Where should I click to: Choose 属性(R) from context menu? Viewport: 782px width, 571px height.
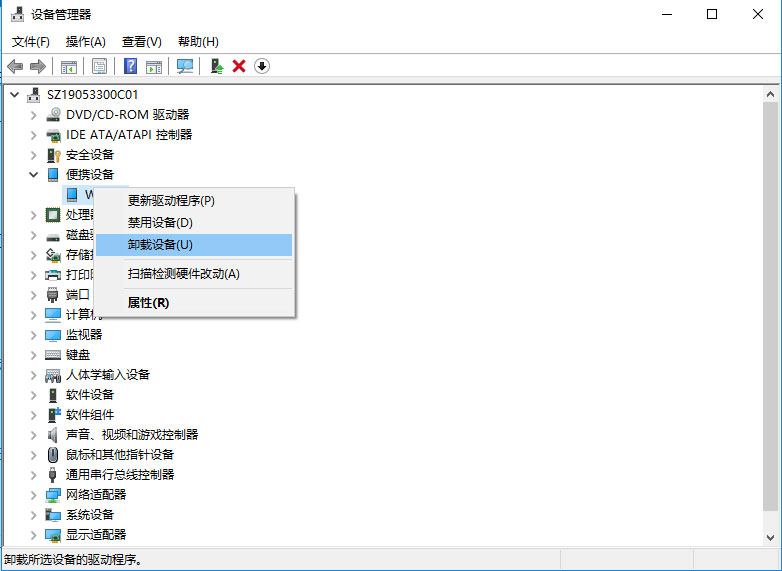pyautogui.click(x=194, y=303)
